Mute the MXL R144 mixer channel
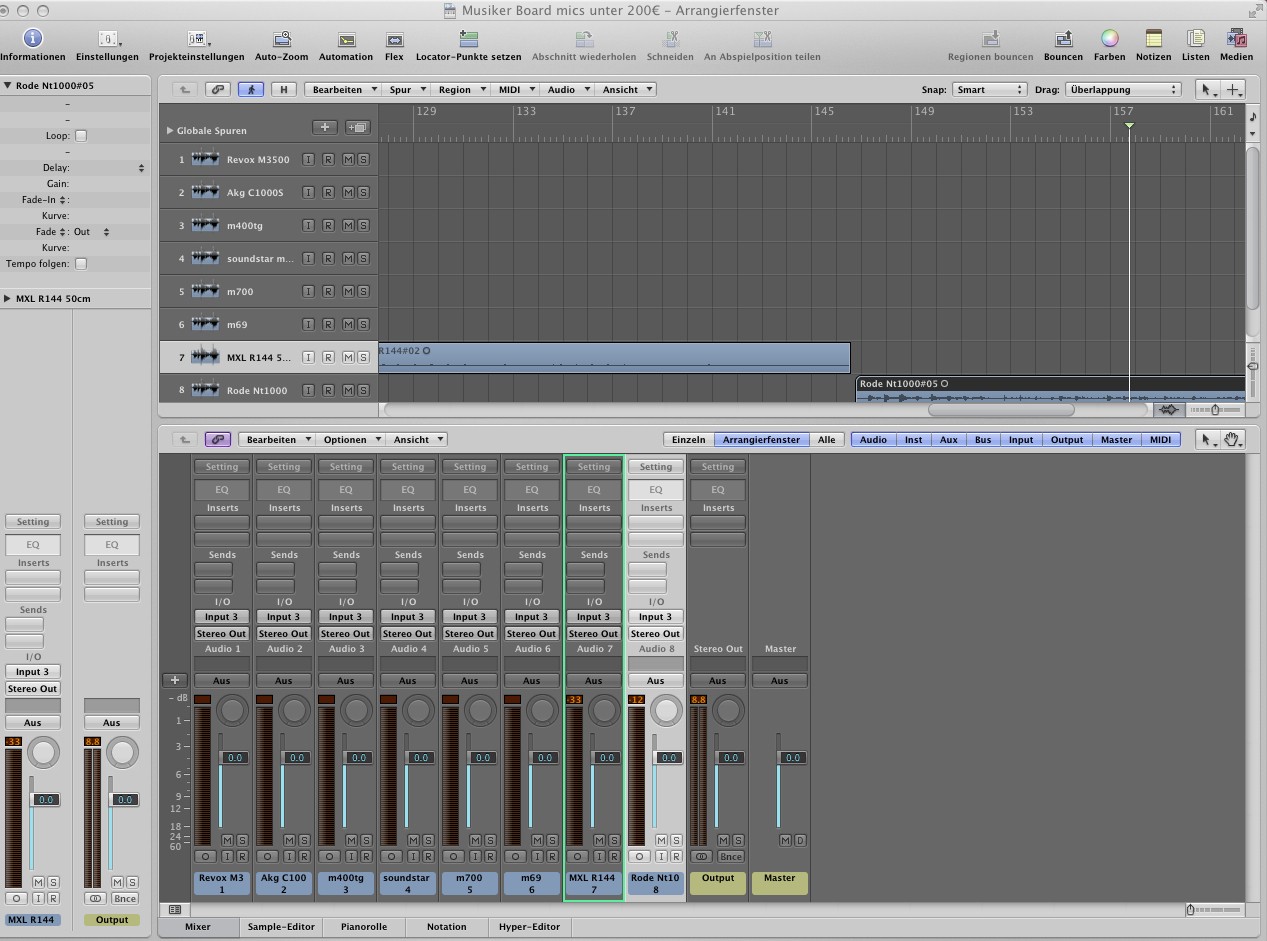The image size is (1267, 941). pyautogui.click(x=600, y=840)
